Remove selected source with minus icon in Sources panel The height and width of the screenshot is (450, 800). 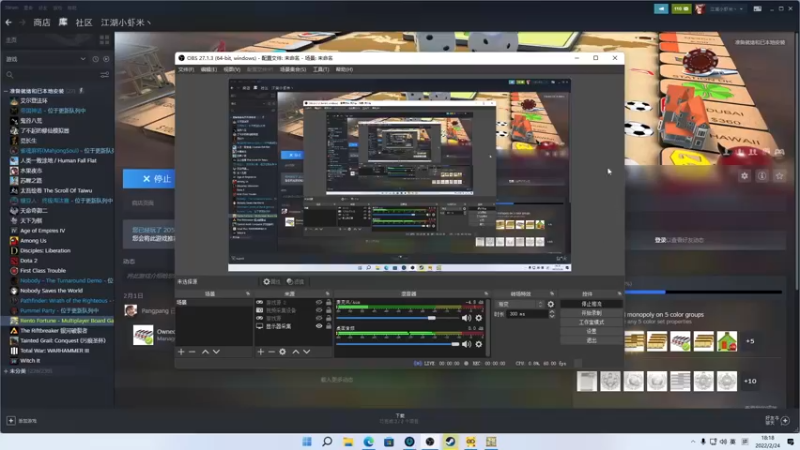271,352
